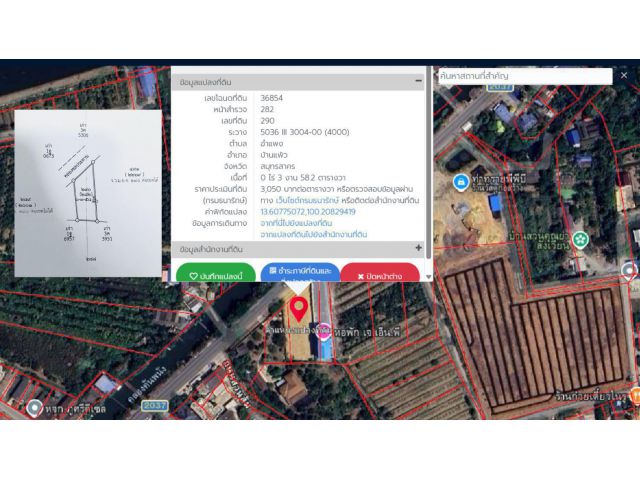Image resolution: width=640 pixels, height=480 pixels.
Task: Focus the ค้นหาสถานที่สำคัญ search field
Action: [525, 76]
